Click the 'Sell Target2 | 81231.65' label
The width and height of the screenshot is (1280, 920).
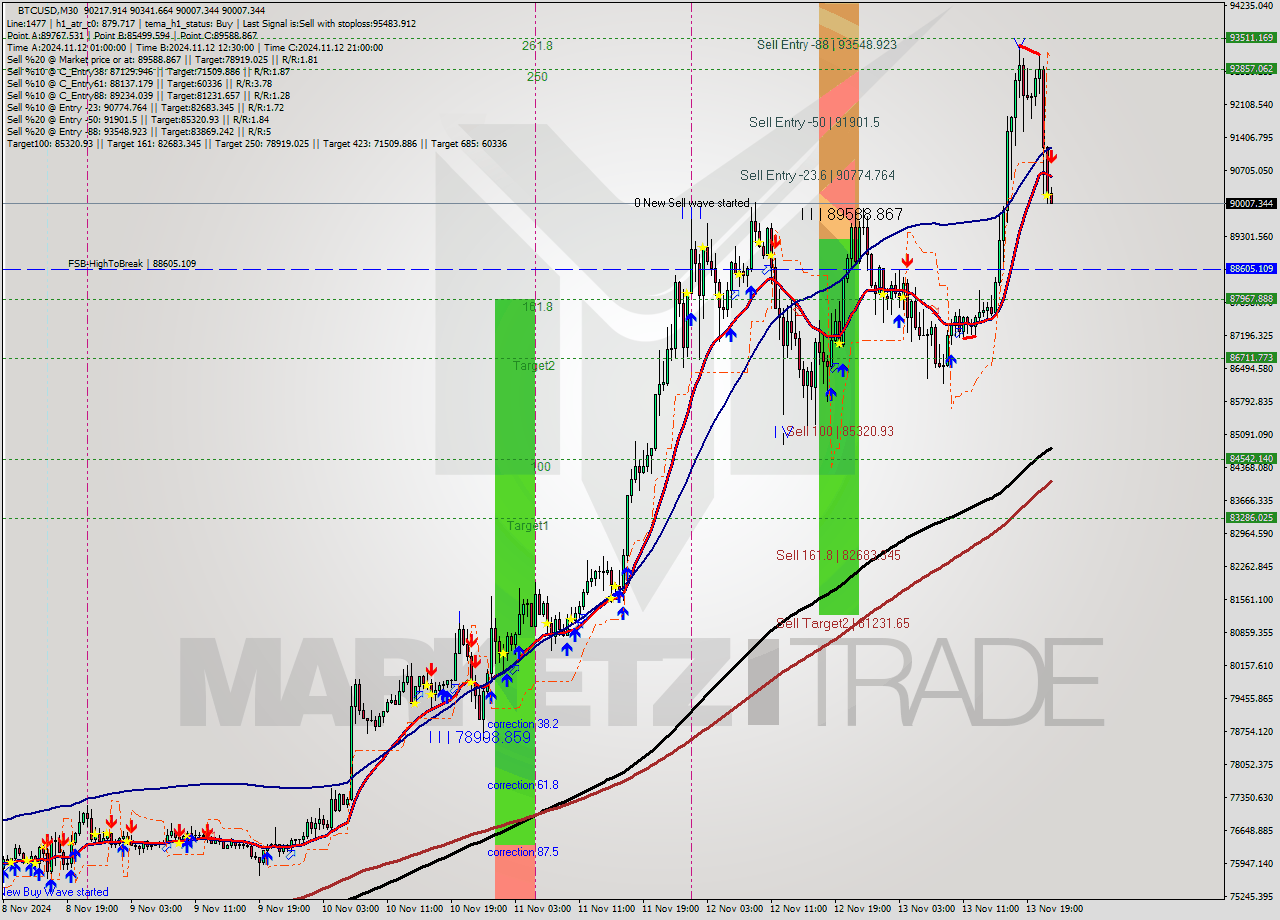tap(843, 623)
